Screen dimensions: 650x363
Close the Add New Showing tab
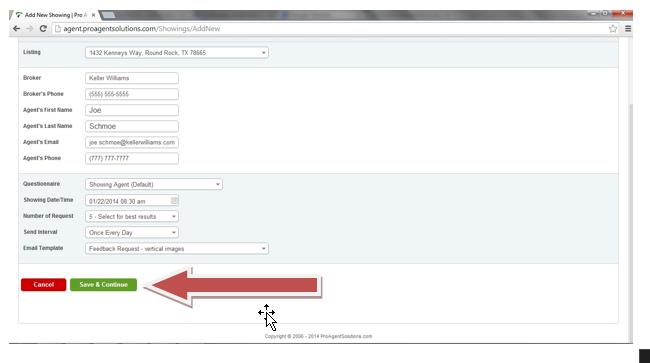point(93,15)
